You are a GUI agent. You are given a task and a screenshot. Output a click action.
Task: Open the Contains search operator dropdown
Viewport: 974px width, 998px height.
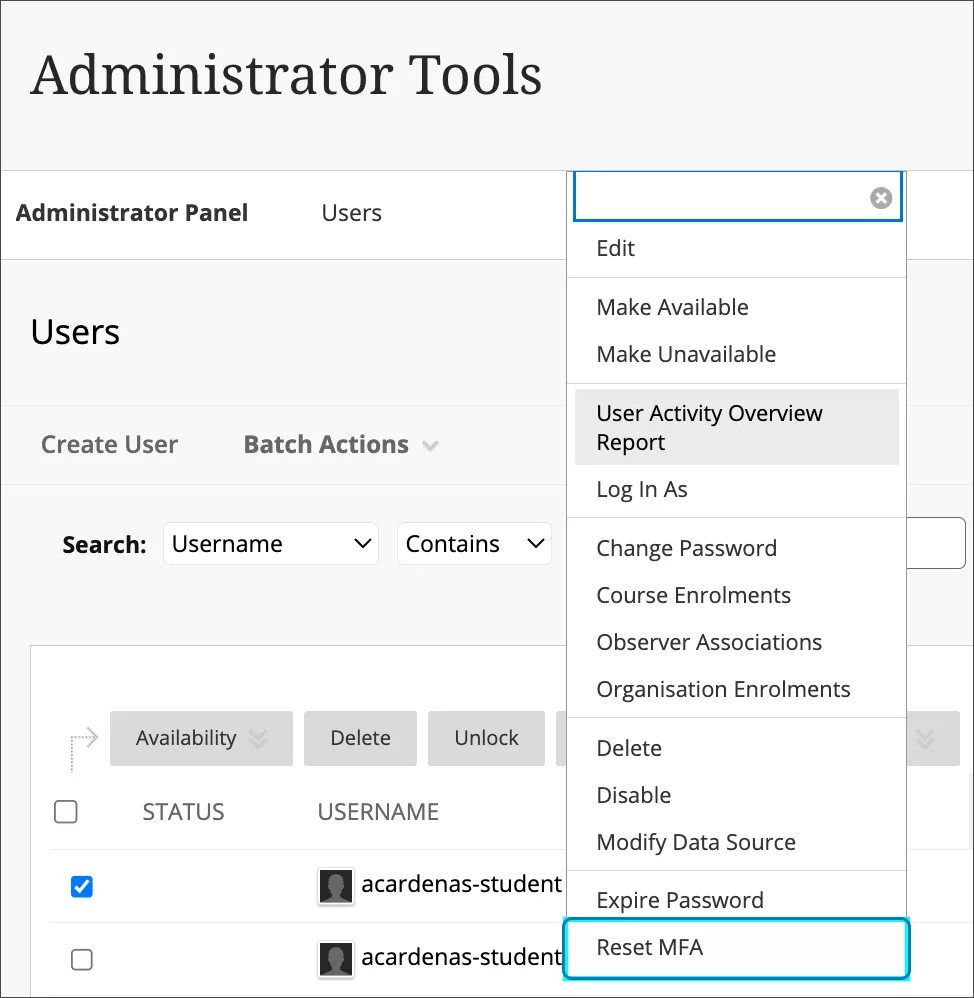pyautogui.click(x=475, y=544)
